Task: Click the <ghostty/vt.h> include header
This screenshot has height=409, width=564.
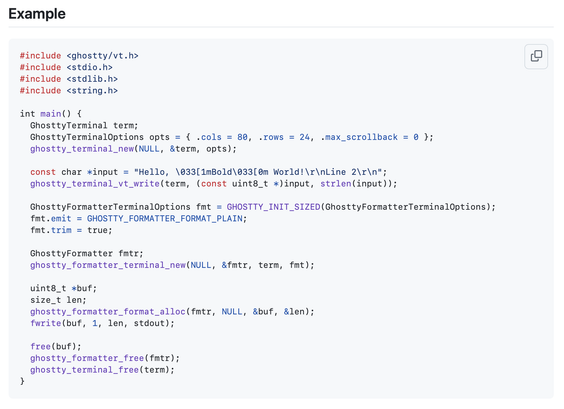Action: (x=103, y=56)
